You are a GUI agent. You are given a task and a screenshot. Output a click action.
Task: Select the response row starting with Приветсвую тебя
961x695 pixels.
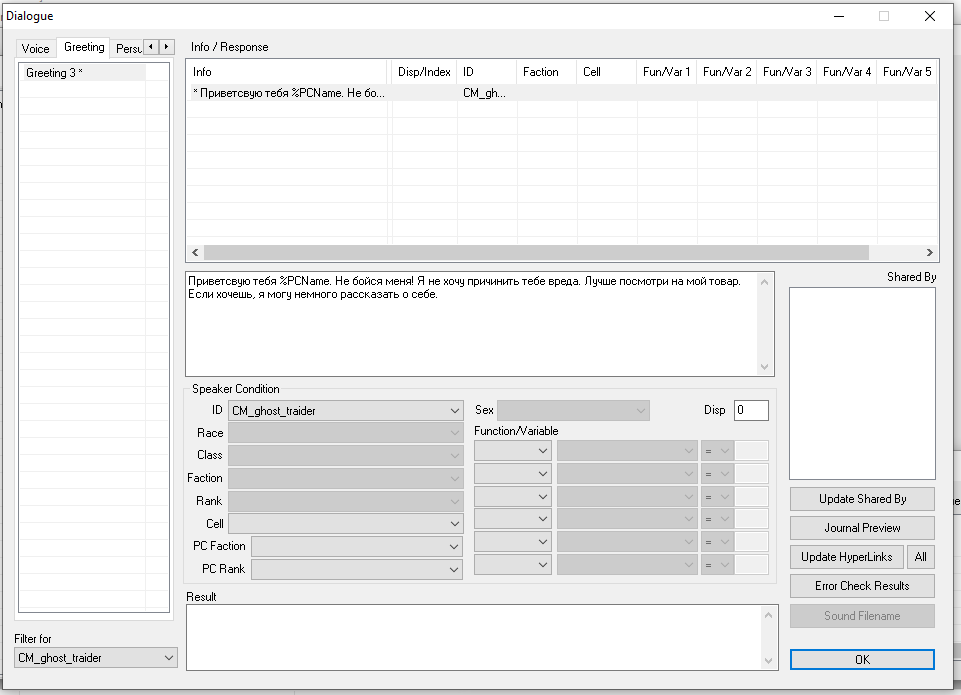(x=562, y=93)
